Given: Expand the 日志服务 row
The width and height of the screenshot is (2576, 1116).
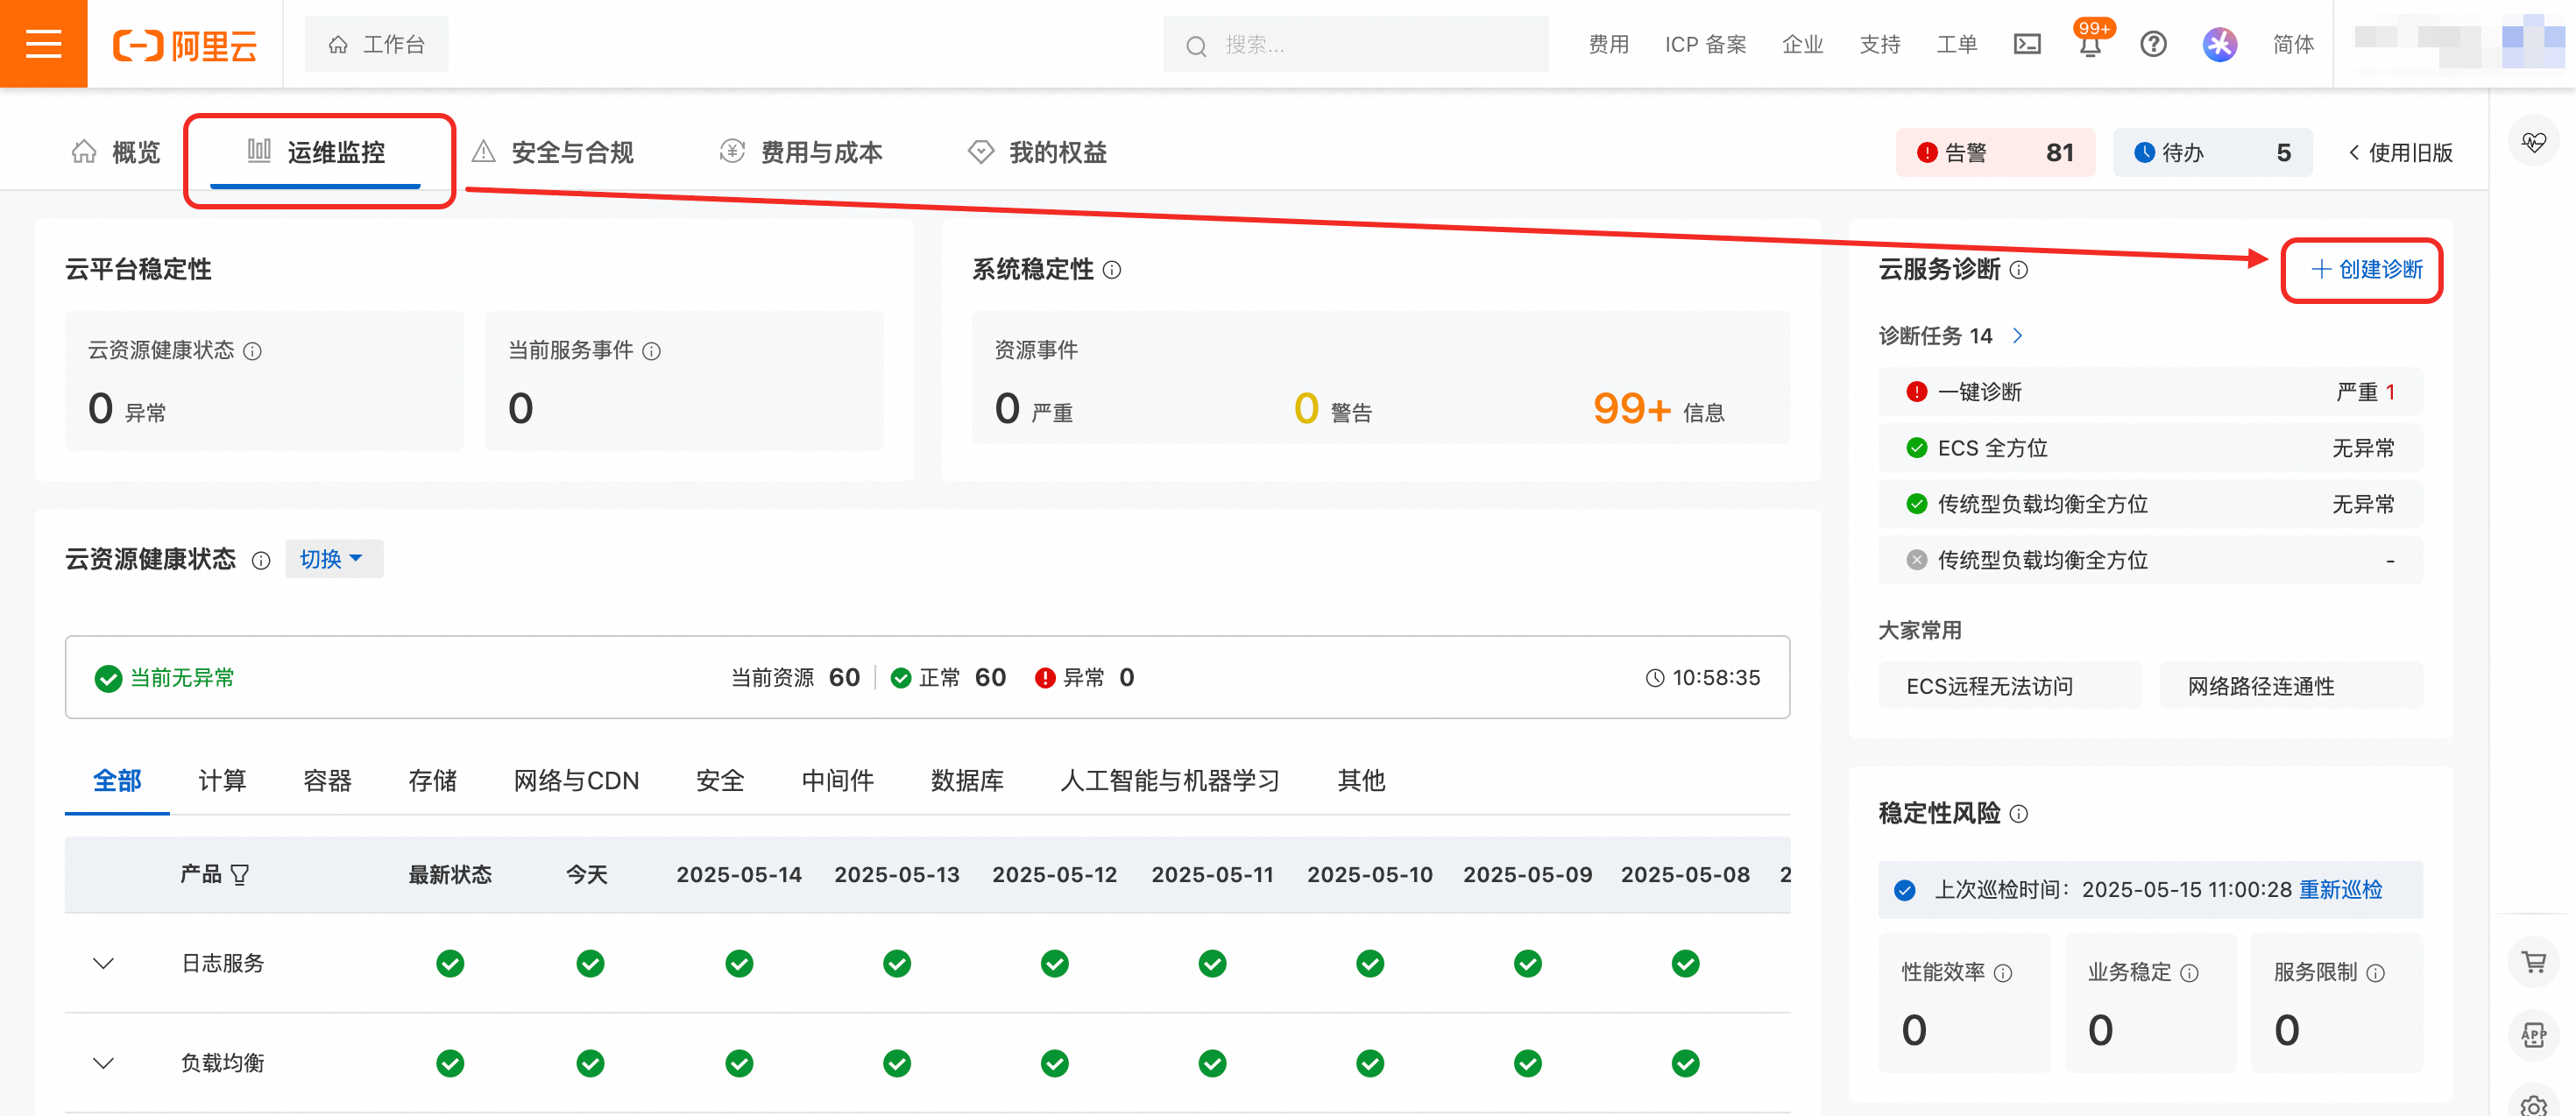Looking at the screenshot, I should [x=103, y=963].
